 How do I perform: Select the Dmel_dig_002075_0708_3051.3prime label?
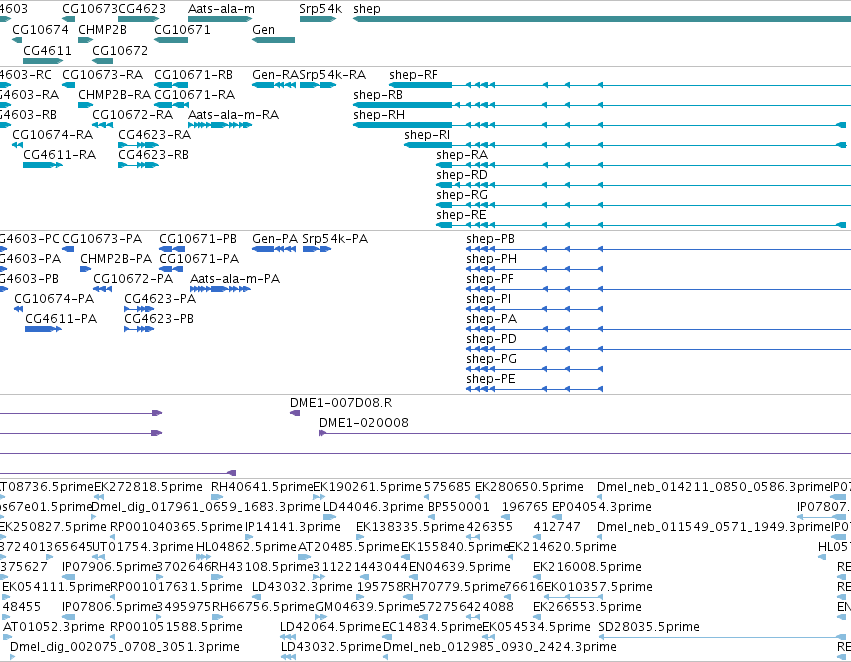click(x=125, y=647)
